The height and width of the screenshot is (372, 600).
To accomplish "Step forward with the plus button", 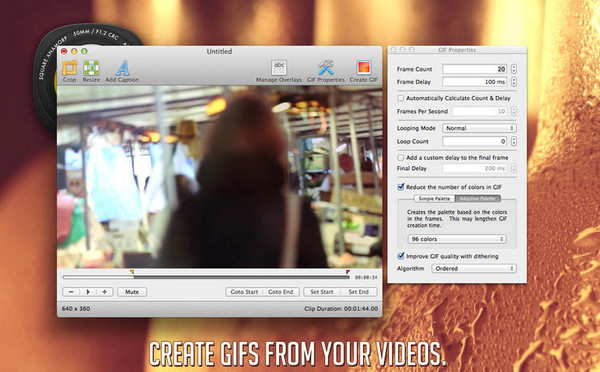I will pyautogui.click(x=104, y=292).
